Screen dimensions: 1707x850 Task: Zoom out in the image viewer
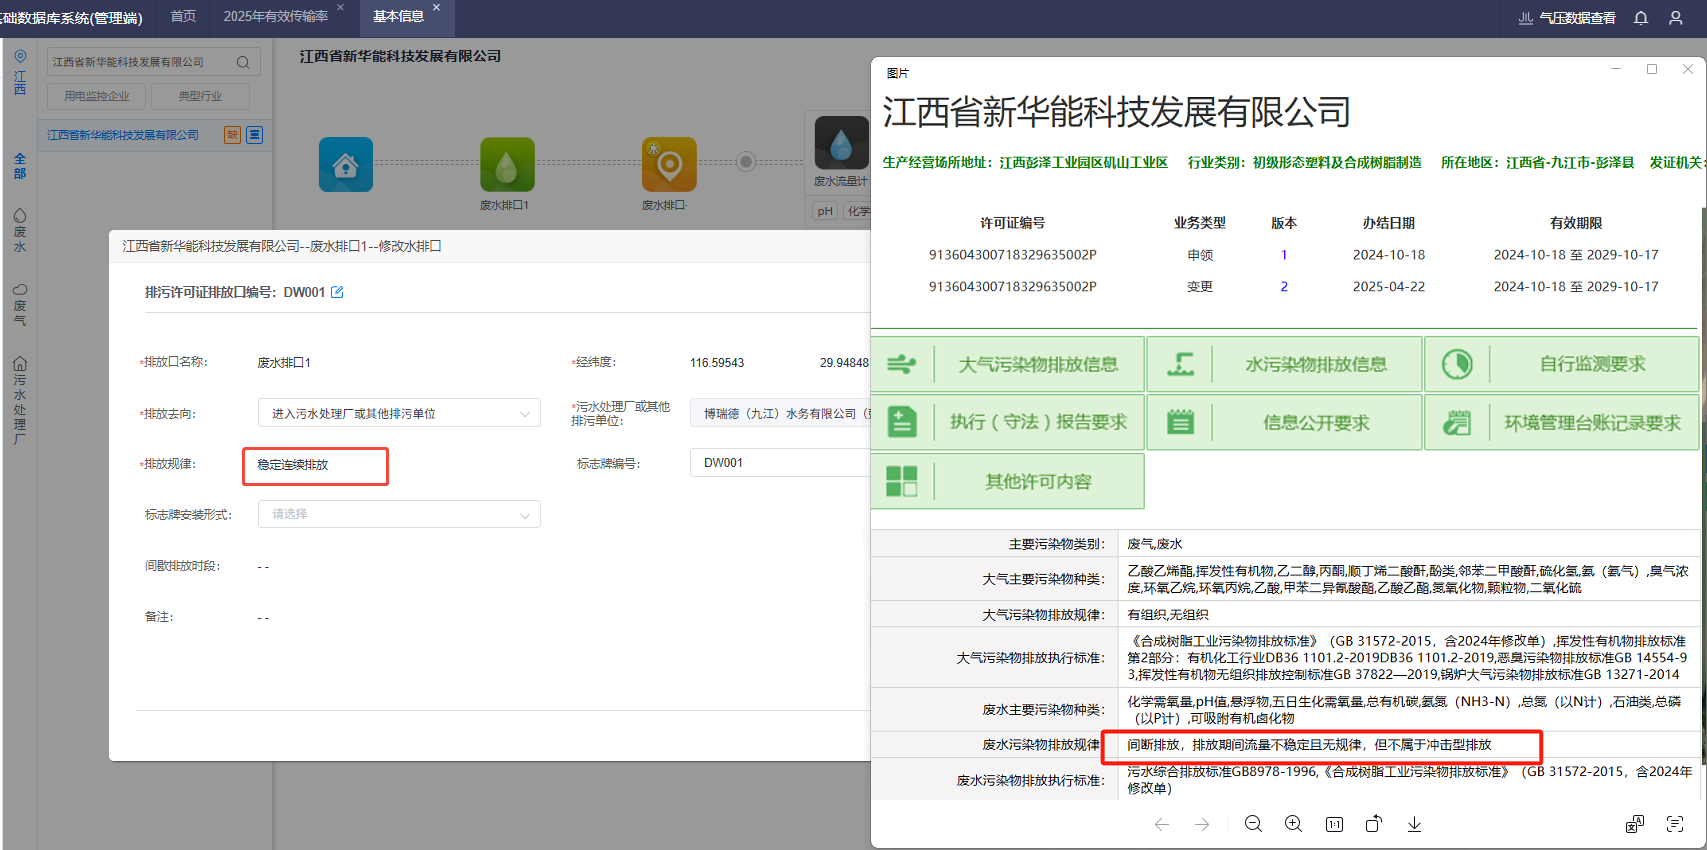(x=1253, y=824)
